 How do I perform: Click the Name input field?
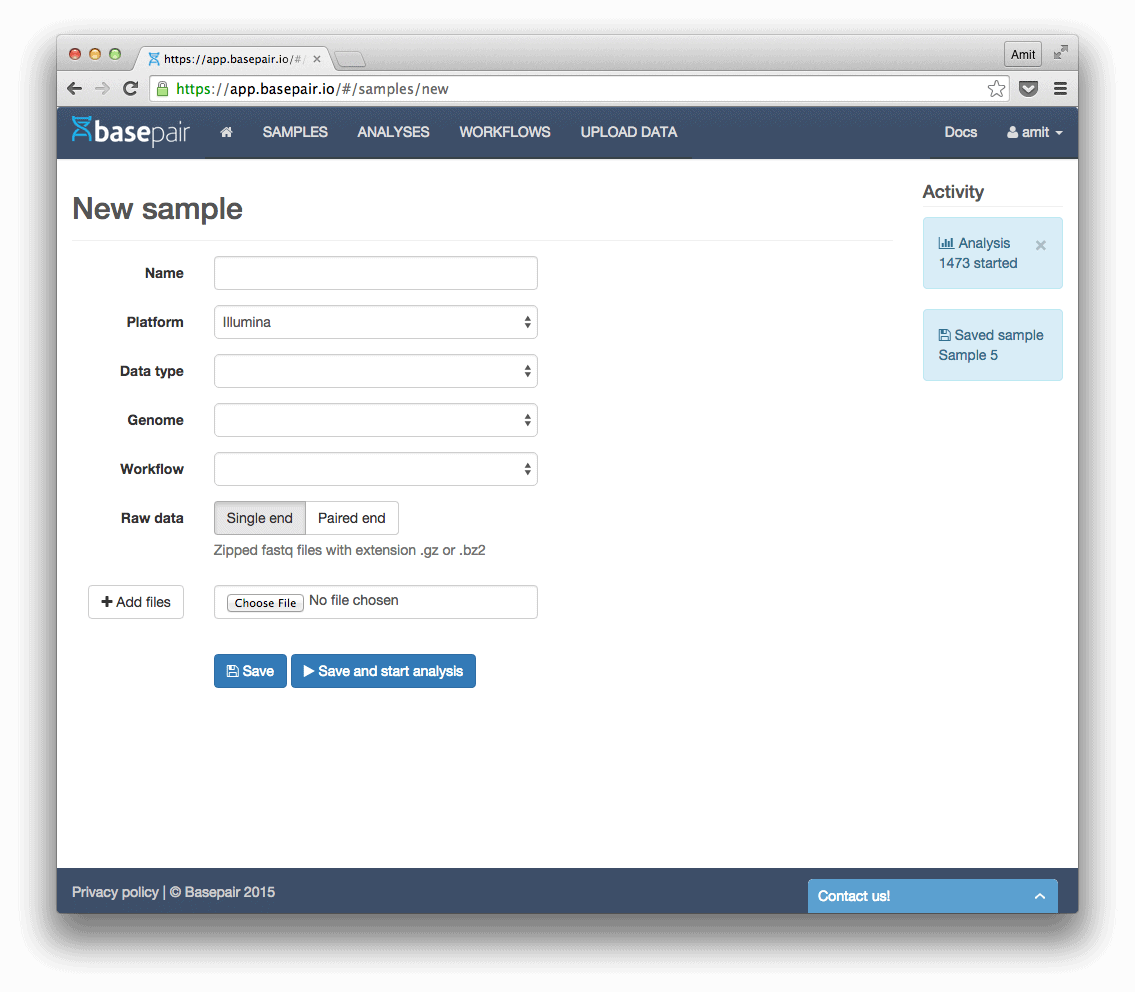coord(375,273)
